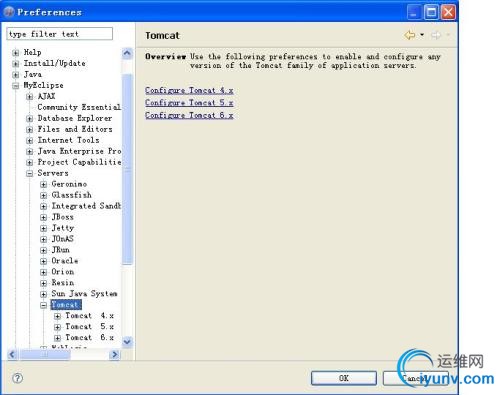Select the Help preferences item
The width and height of the screenshot is (500, 395).
pos(32,52)
